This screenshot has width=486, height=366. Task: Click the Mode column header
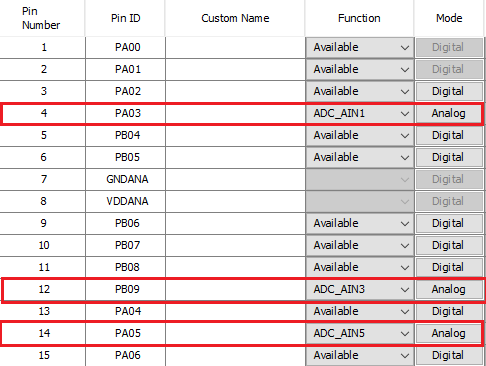click(x=449, y=18)
